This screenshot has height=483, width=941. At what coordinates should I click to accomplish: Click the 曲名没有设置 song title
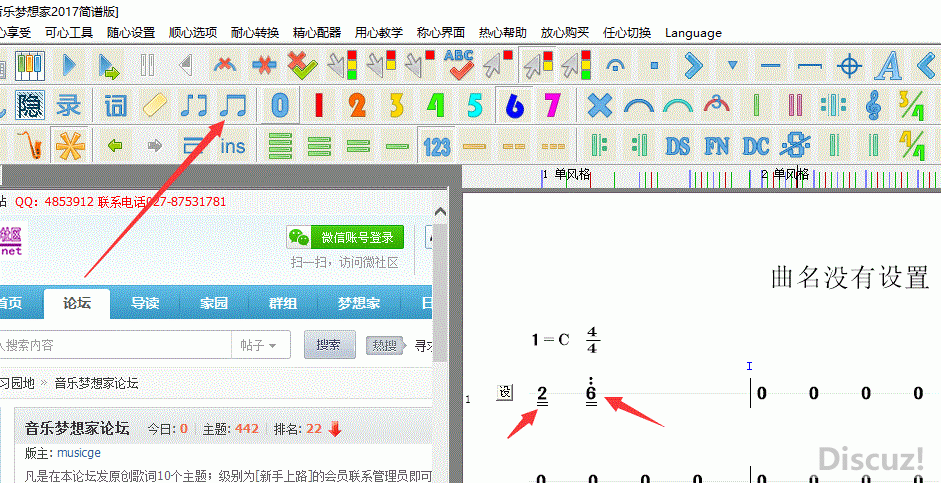pos(850,278)
